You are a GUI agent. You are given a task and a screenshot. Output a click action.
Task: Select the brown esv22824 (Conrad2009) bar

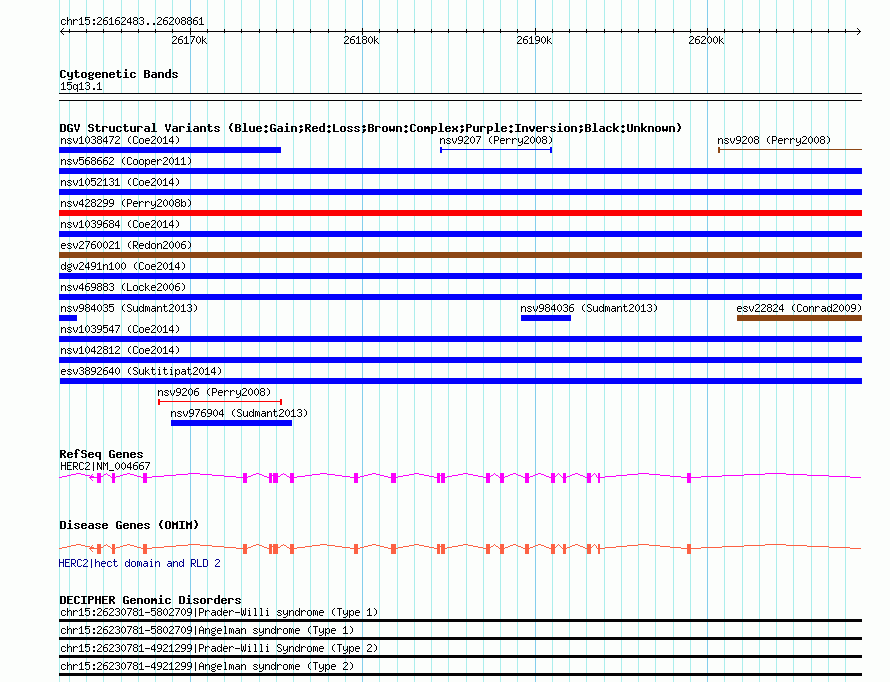798,318
